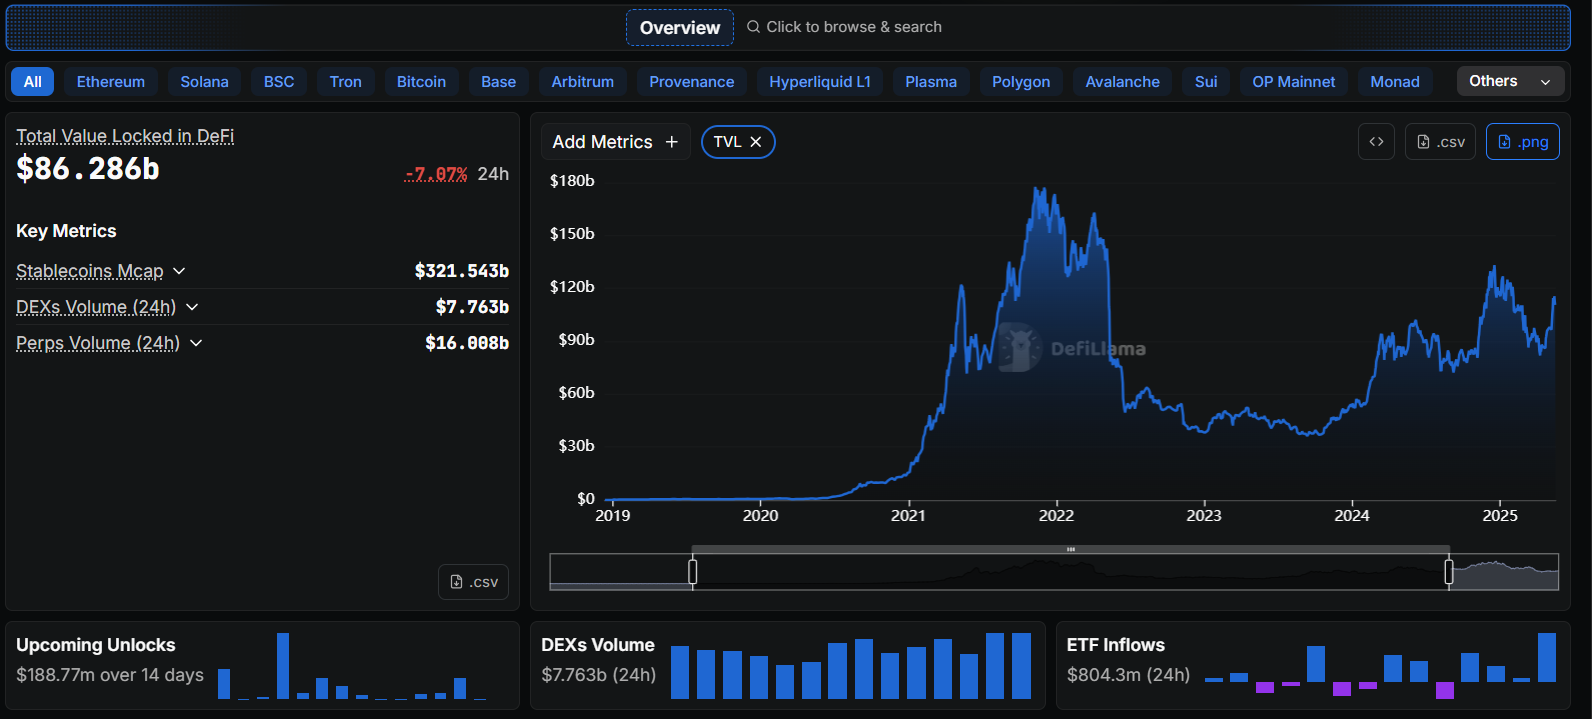
Task: Click the $16.008b perps volume value
Action: [467, 343]
